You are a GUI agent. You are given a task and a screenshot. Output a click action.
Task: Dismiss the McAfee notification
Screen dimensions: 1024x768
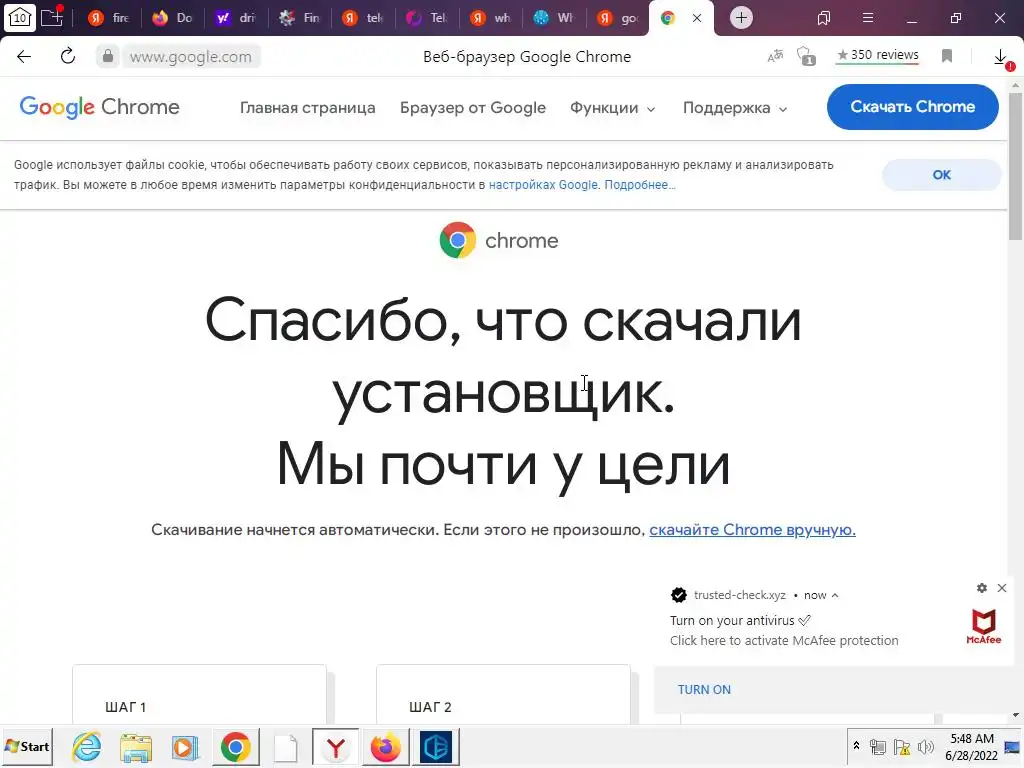(1002, 588)
